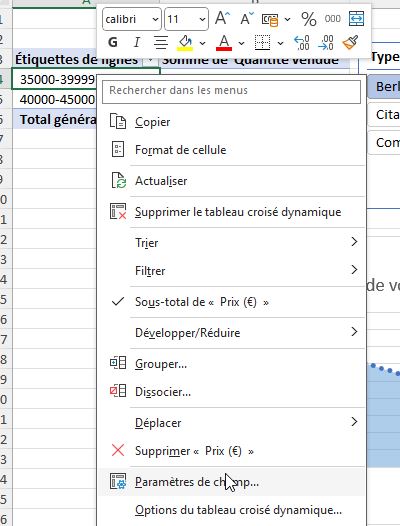
Task: Increase decimal places icon
Action: (302, 43)
